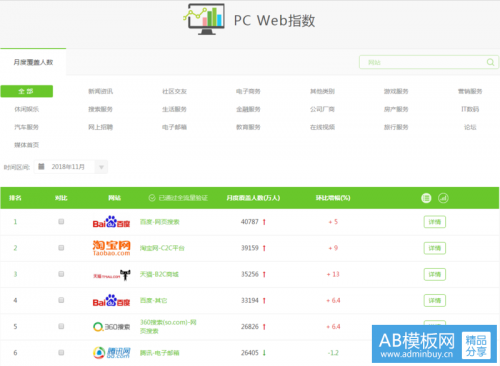Viewport: 500px width, 366px height.
Task: Switch to chart view icon in table header
Action: click(443, 198)
